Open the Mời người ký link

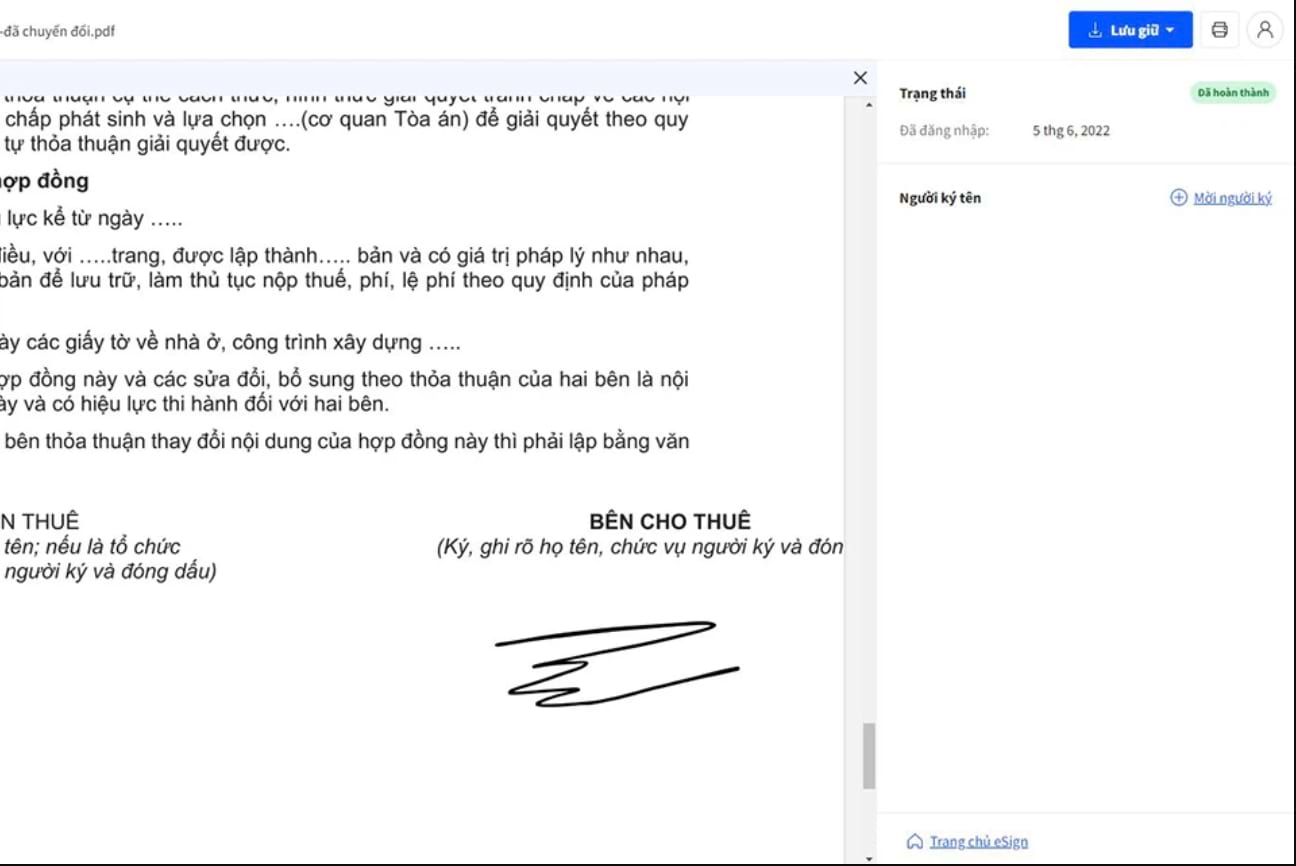pyautogui.click(x=1232, y=198)
